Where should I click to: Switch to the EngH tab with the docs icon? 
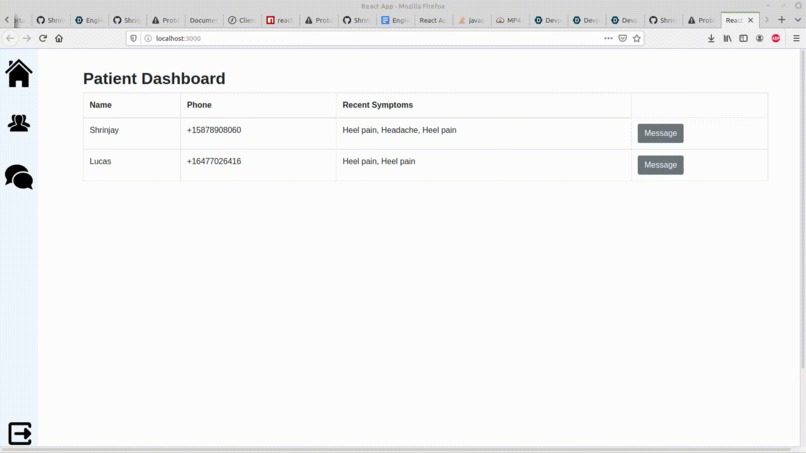[395, 20]
